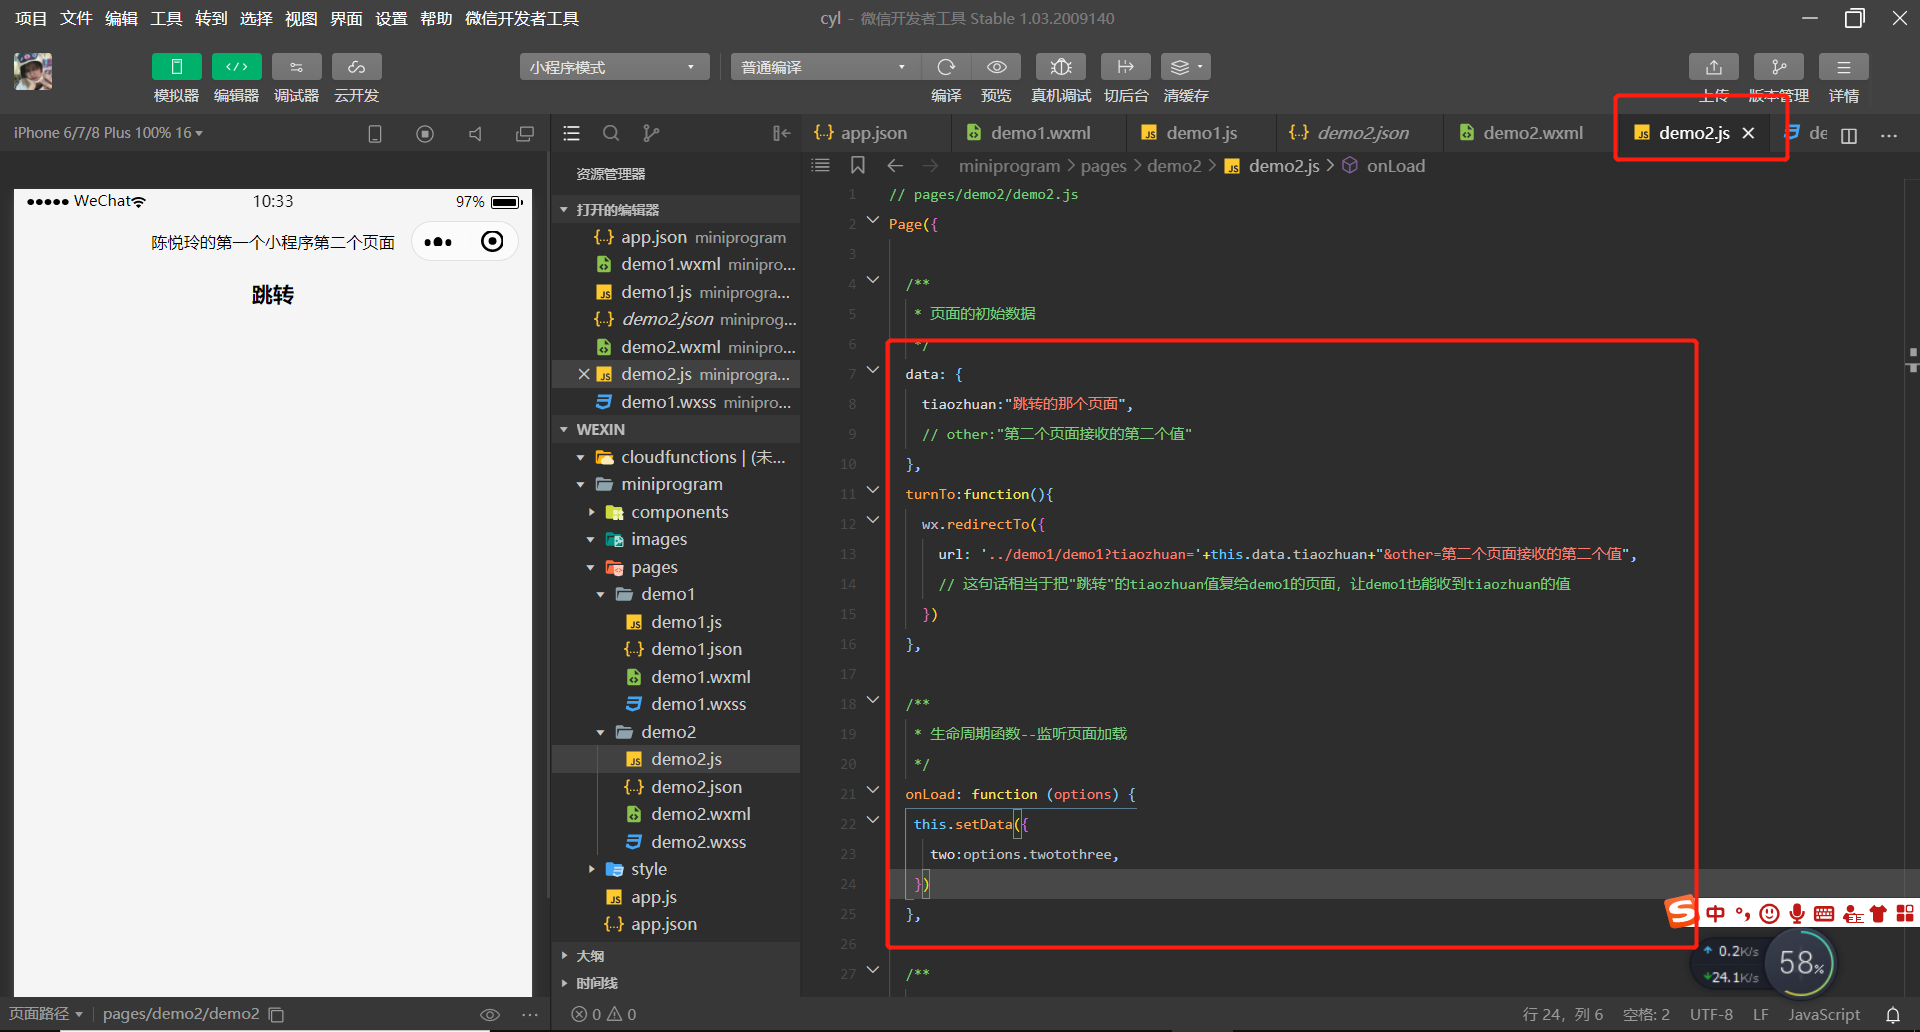Open the 工具 menu
Image resolution: width=1920 pixels, height=1032 pixels.
[x=166, y=18]
